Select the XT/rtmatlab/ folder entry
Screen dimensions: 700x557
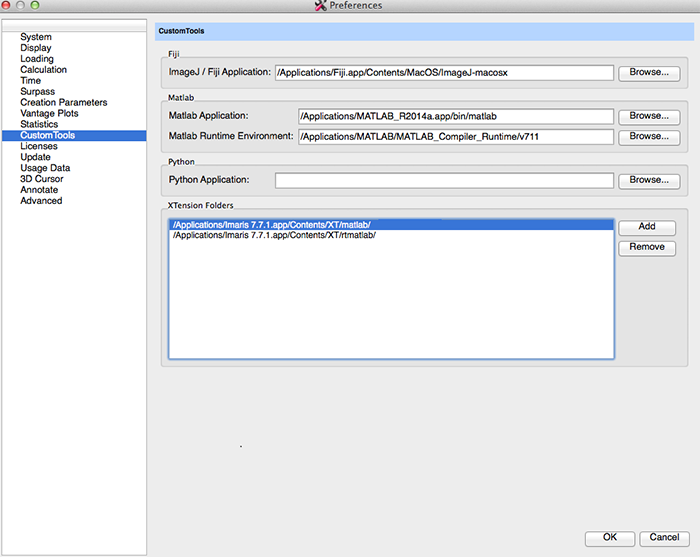click(391, 235)
